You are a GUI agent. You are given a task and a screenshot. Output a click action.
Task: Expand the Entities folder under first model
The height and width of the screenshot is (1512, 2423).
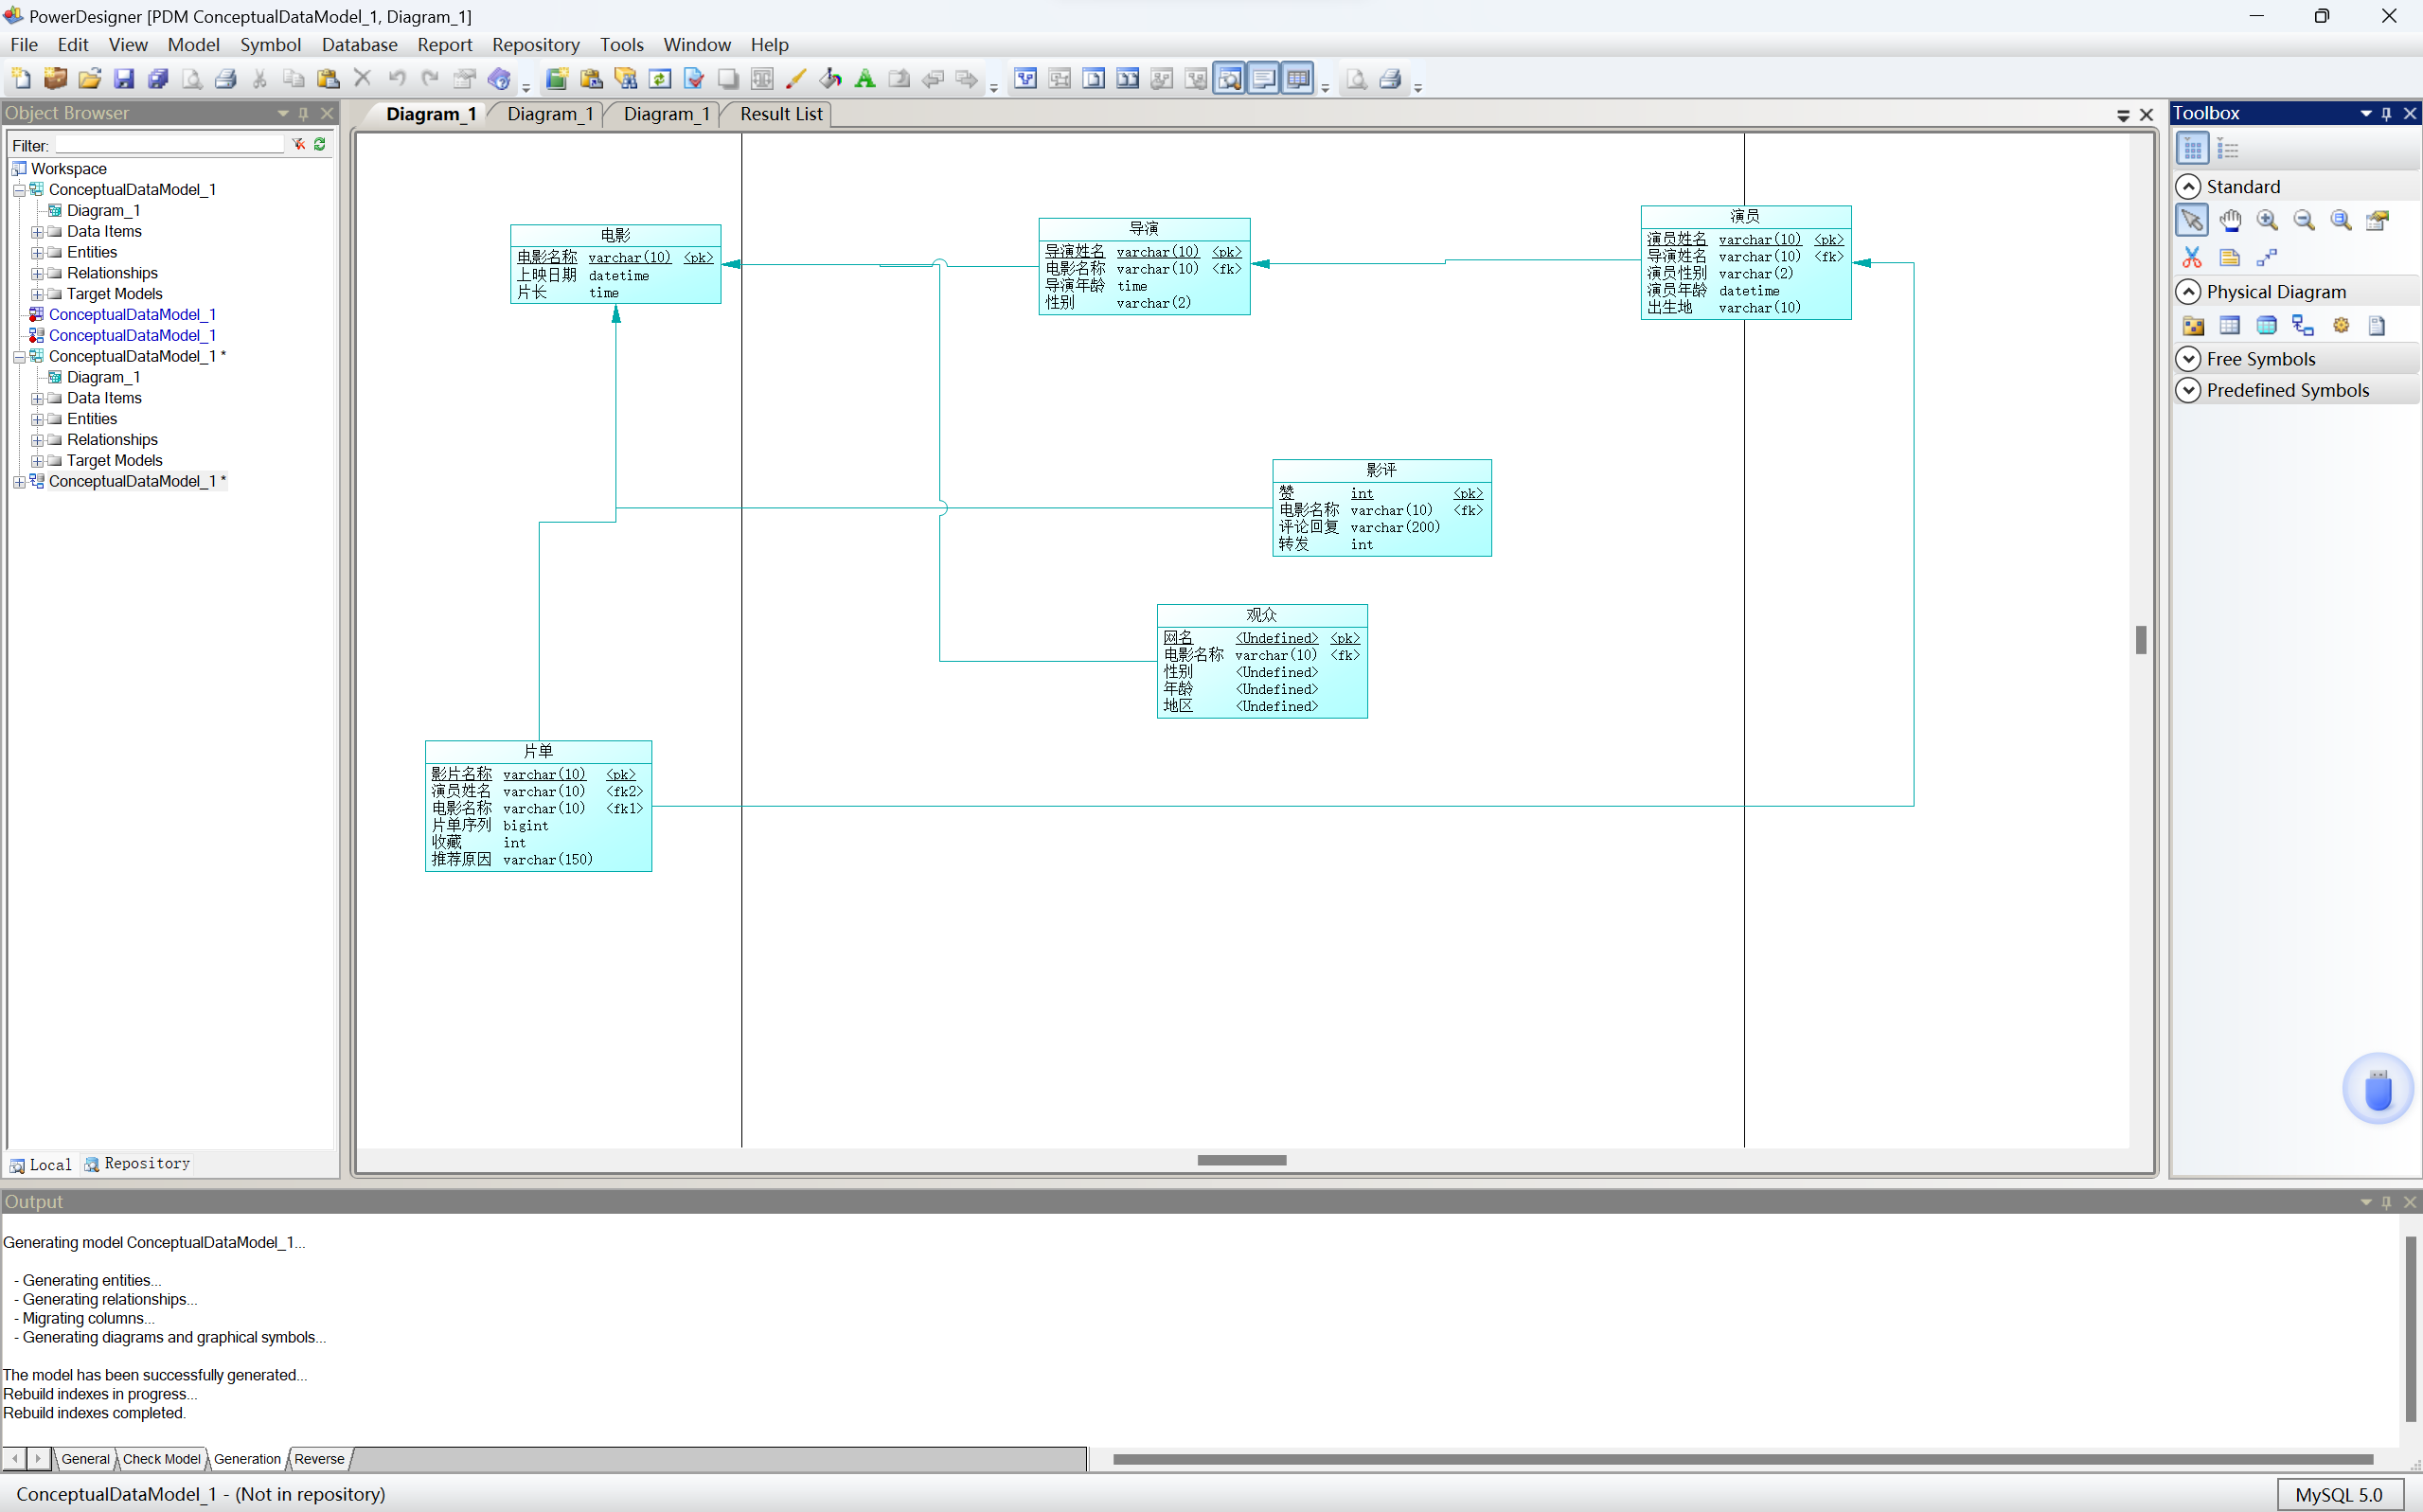tap(37, 253)
